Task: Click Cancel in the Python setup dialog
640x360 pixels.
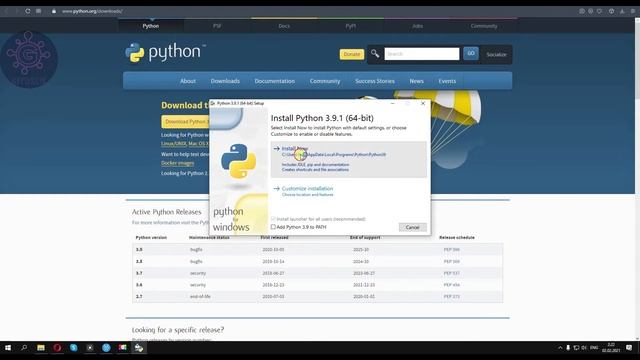Action: [x=412, y=227]
